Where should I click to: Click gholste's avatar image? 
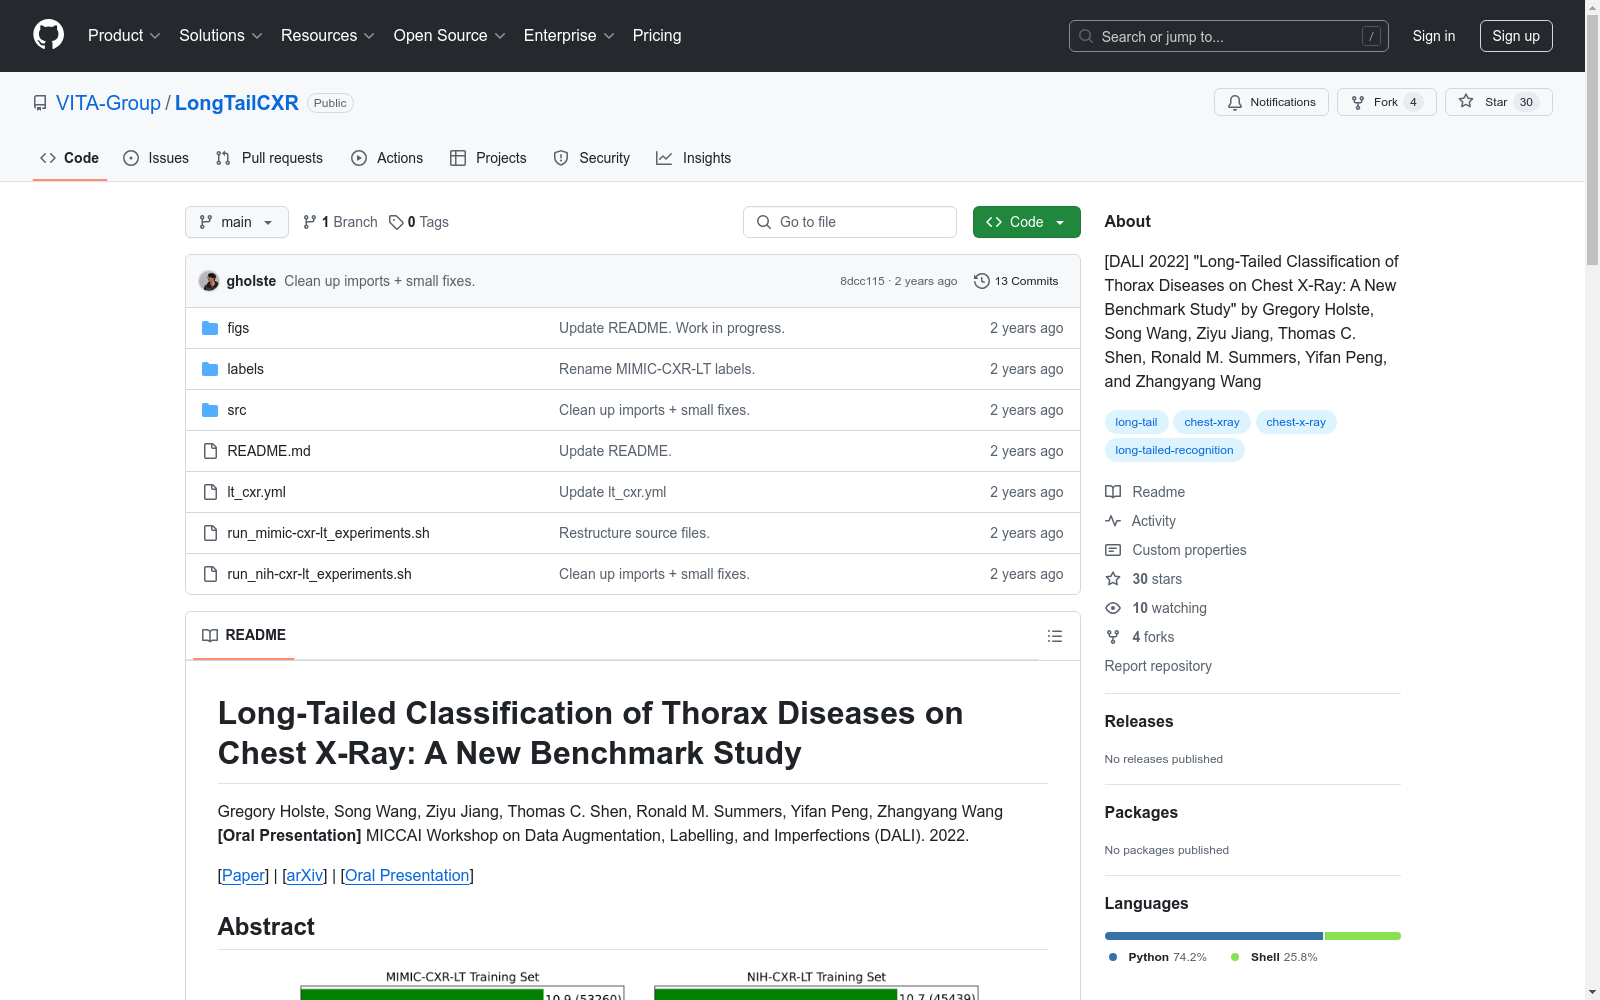tap(209, 281)
